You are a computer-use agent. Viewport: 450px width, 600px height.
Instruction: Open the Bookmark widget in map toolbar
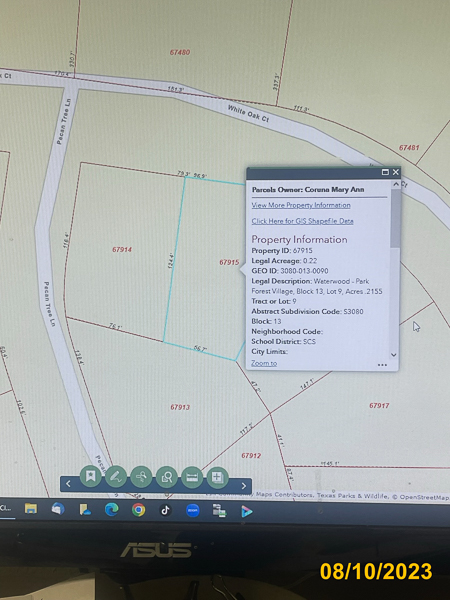(x=91, y=476)
